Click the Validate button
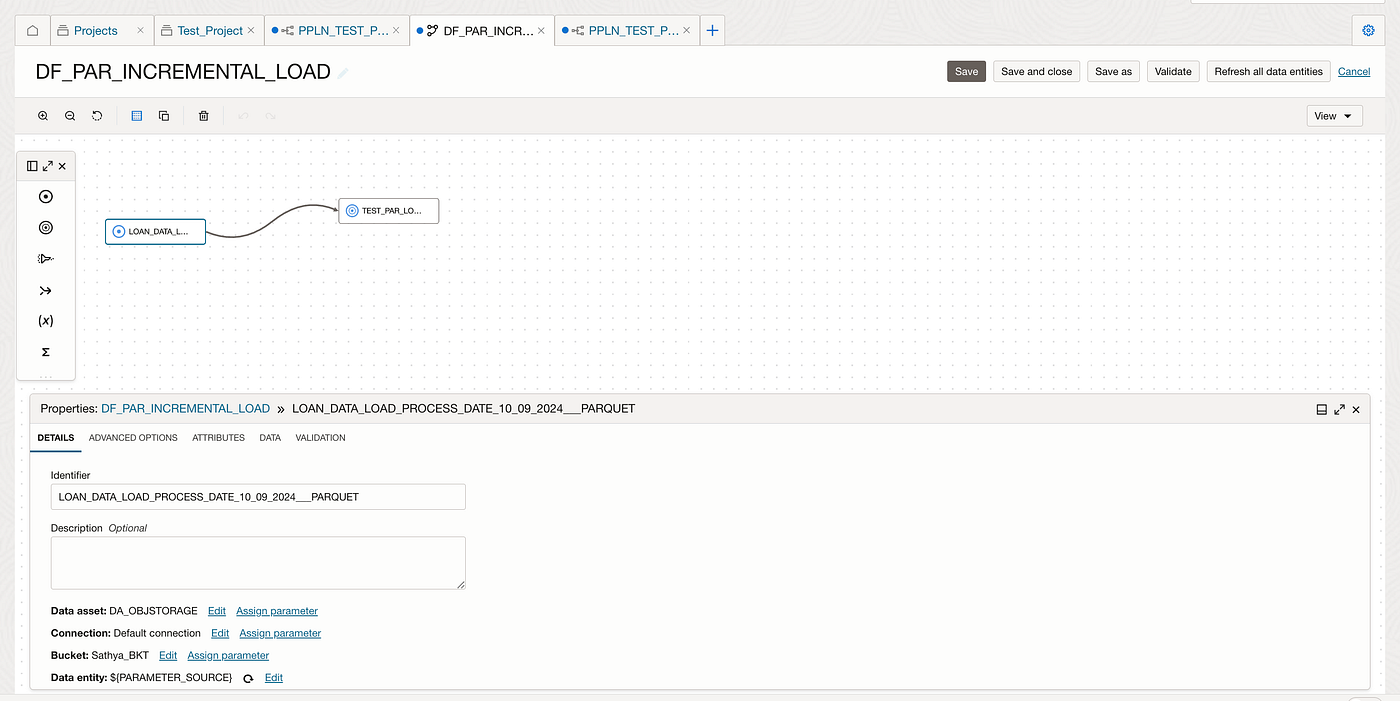 (1172, 71)
